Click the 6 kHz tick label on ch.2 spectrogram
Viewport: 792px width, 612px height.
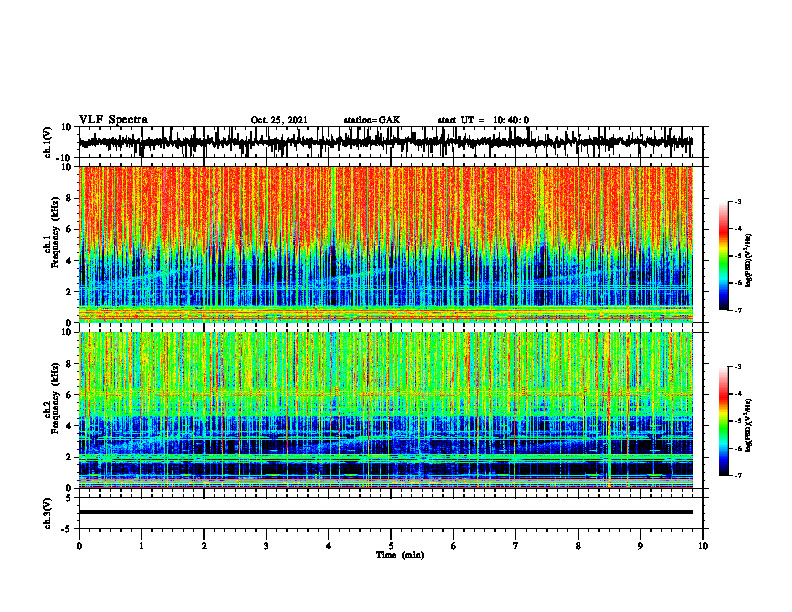tap(70, 394)
